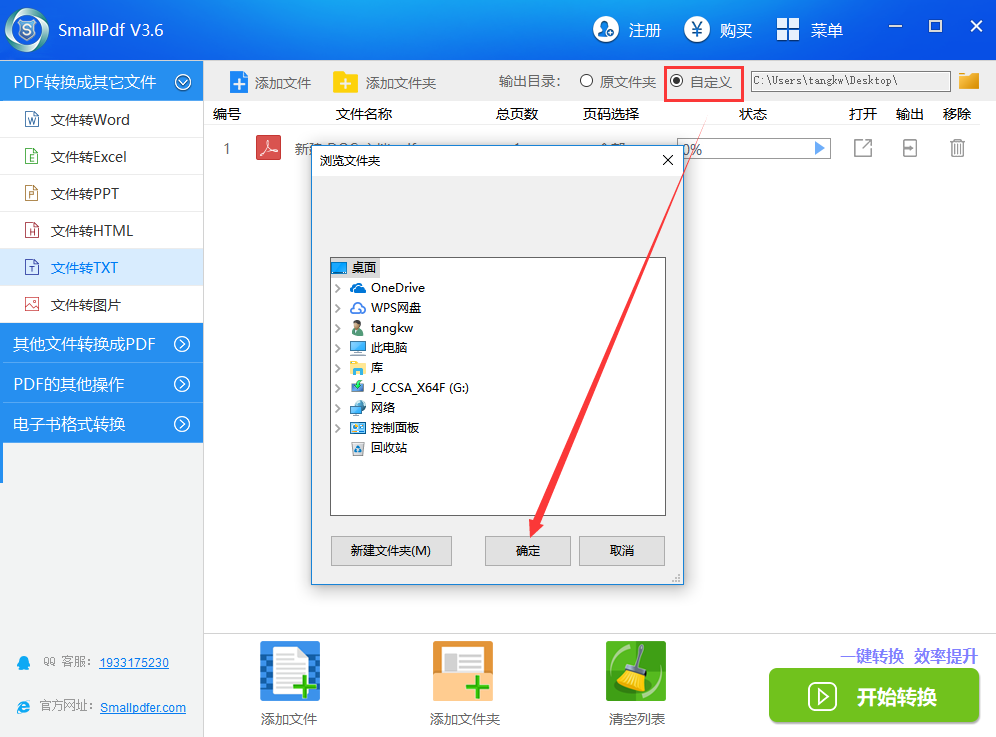Expand the OneDrive tree node

[338, 288]
